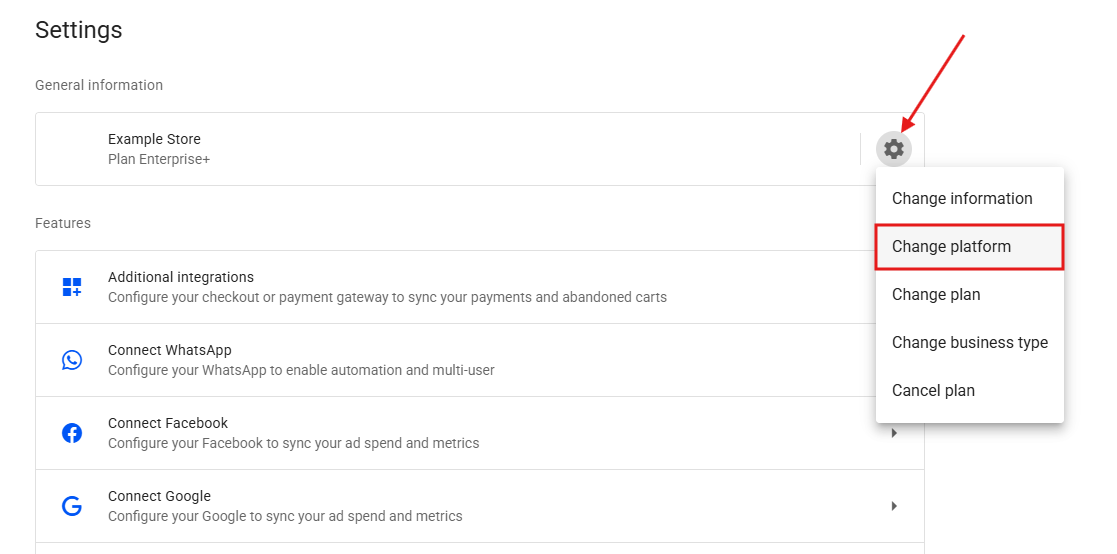Image resolution: width=1117 pixels, height=554 pixels.
Task: Pick Change business type from the menu
Action: click(970, 342)
